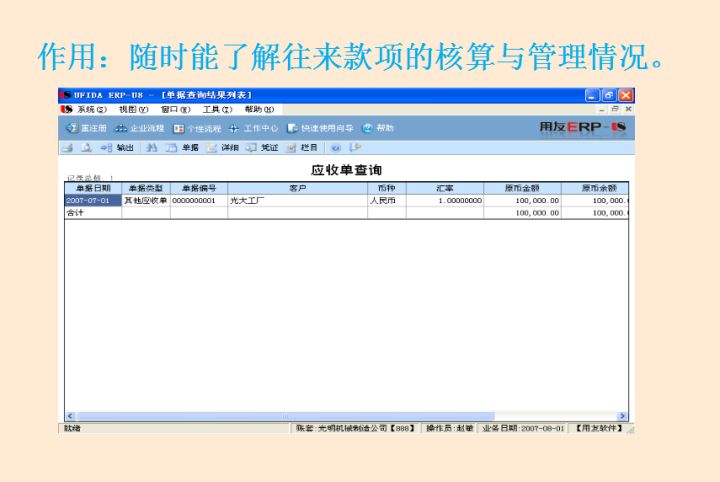This screenshot has height=482, width=720.
Task: Click the 单据编号 column header
Action: pos(199,188)
